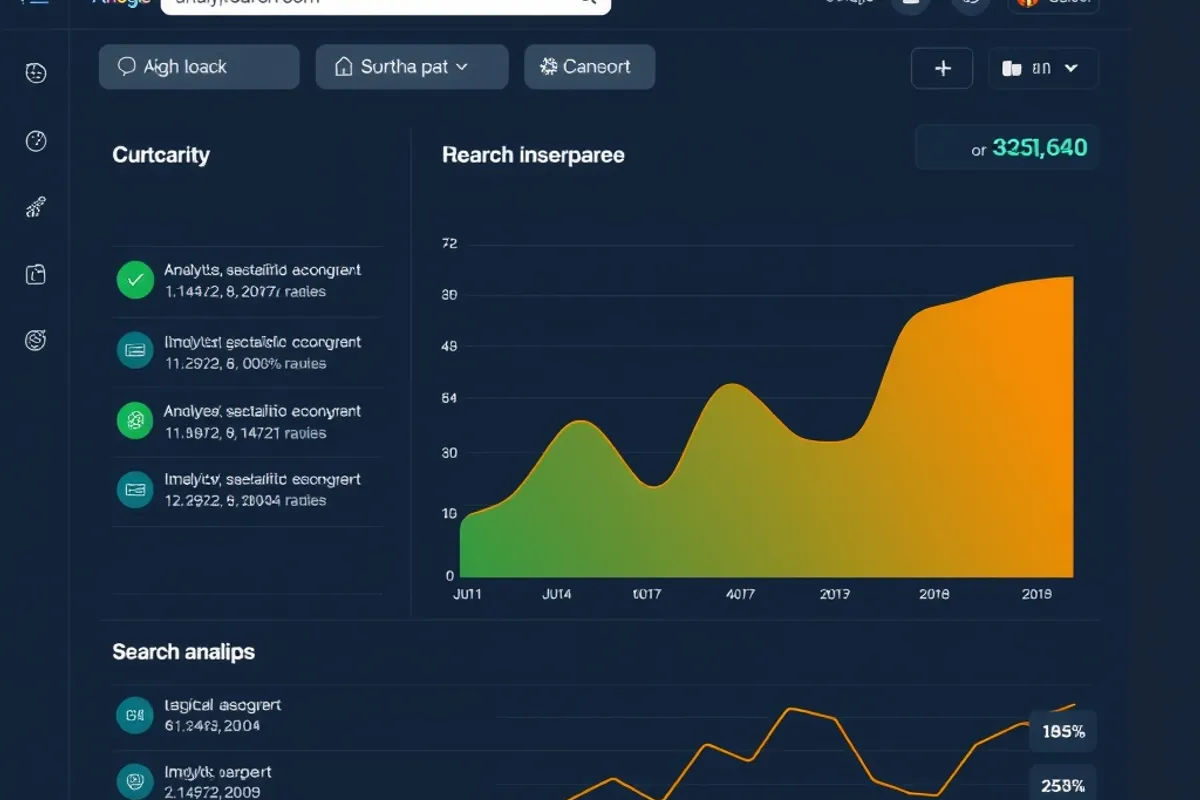1200x800 pixels.
Task: Click the 'Rearch inserparee' chart title
Action: [x=533, y=155]
